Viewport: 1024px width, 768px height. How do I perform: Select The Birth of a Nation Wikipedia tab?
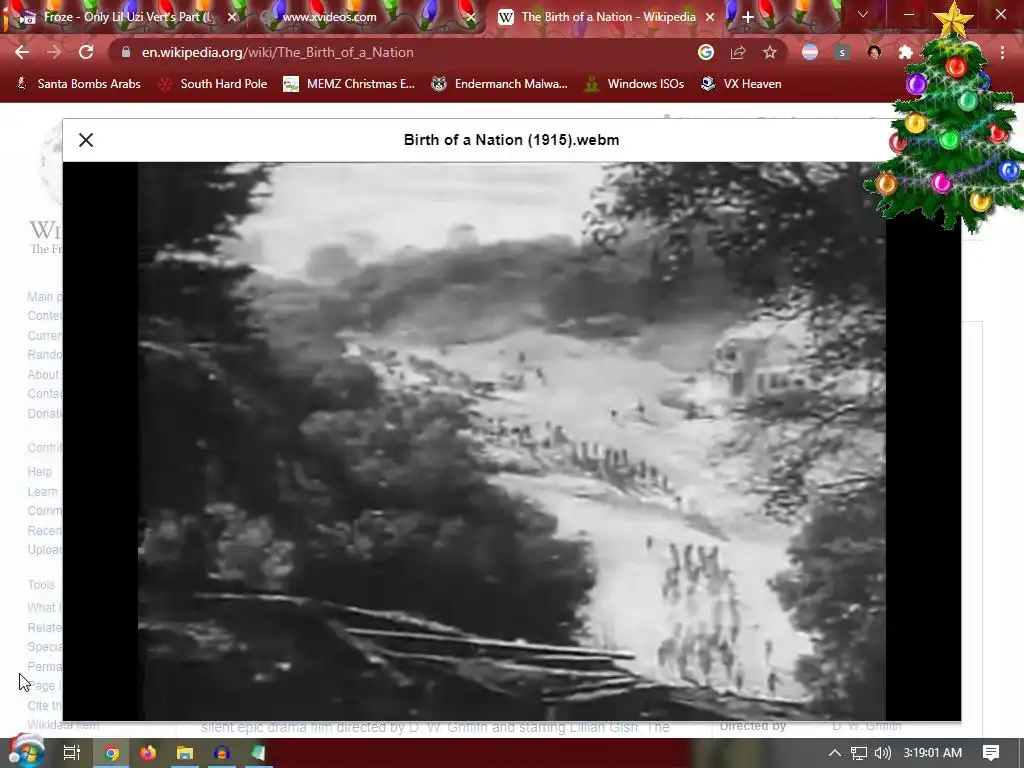[x=607, y=17]
